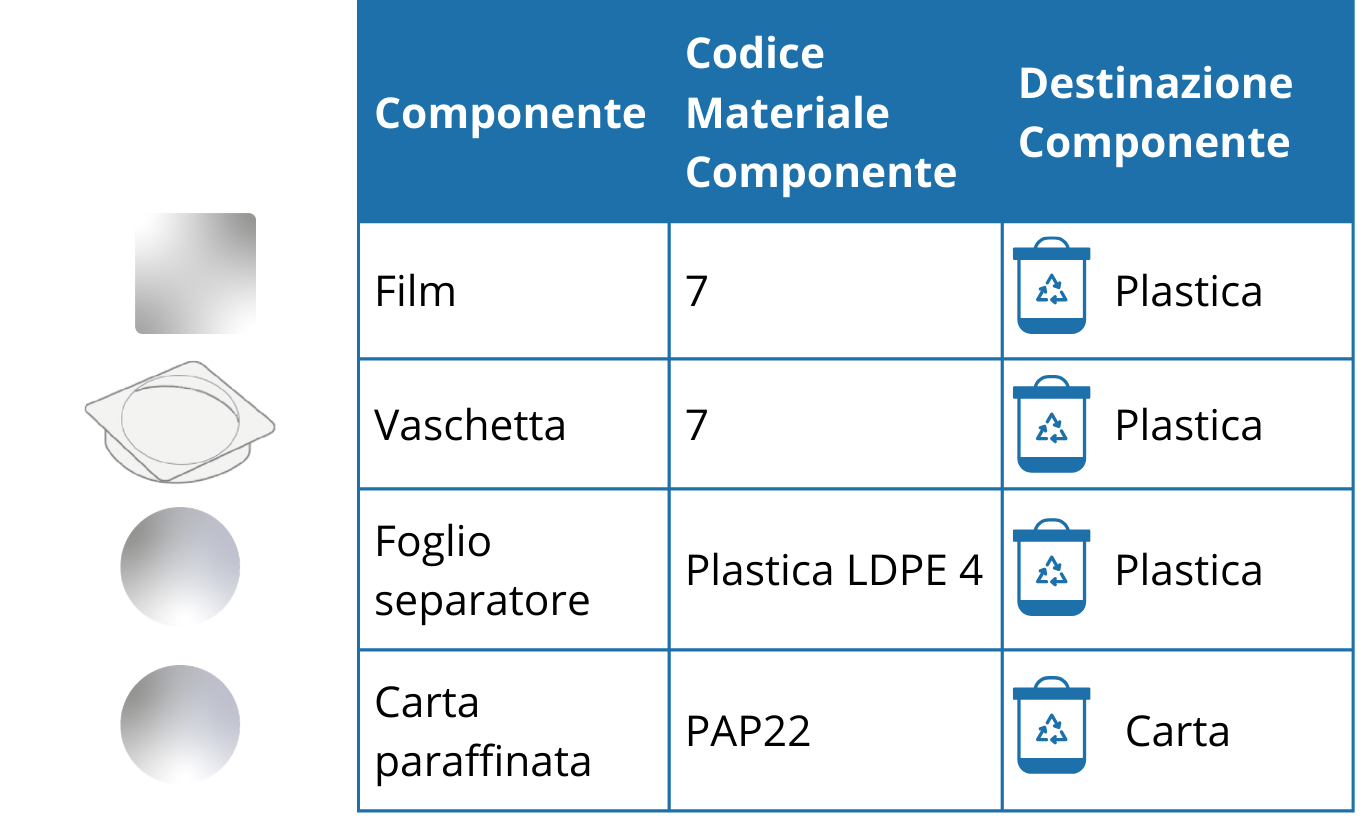Click the recycling bin icon in Vaschetta row
Screen dimensions: 1366x822
(x=1051, y=424)
